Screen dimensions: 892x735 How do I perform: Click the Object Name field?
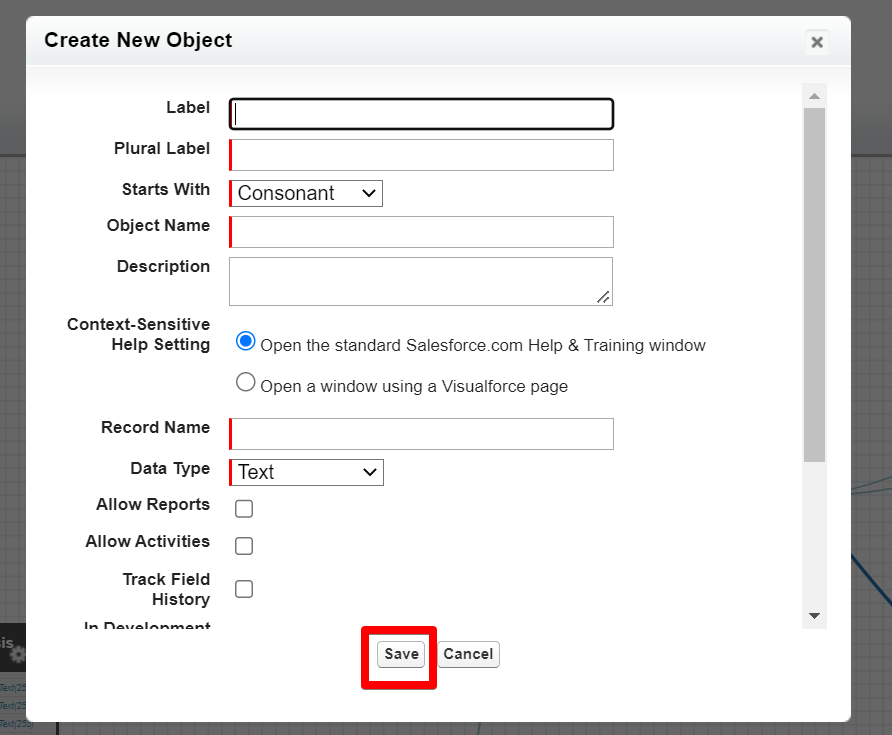coord(422,232)
